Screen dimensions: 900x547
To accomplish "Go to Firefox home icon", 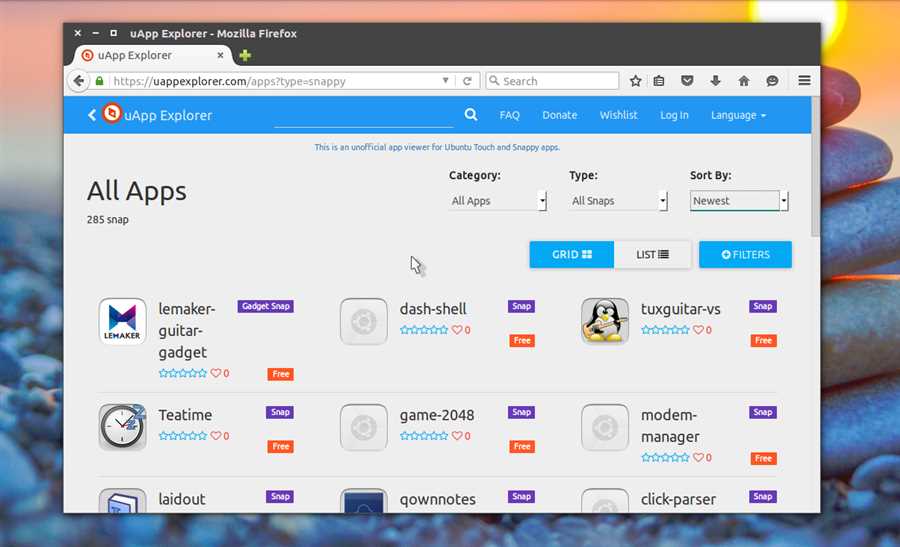I will coord(744,81).
